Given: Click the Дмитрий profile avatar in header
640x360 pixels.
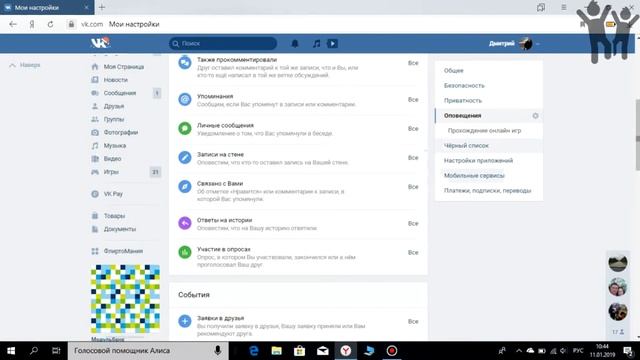Looking at the screenshot, I should [526, 43].
